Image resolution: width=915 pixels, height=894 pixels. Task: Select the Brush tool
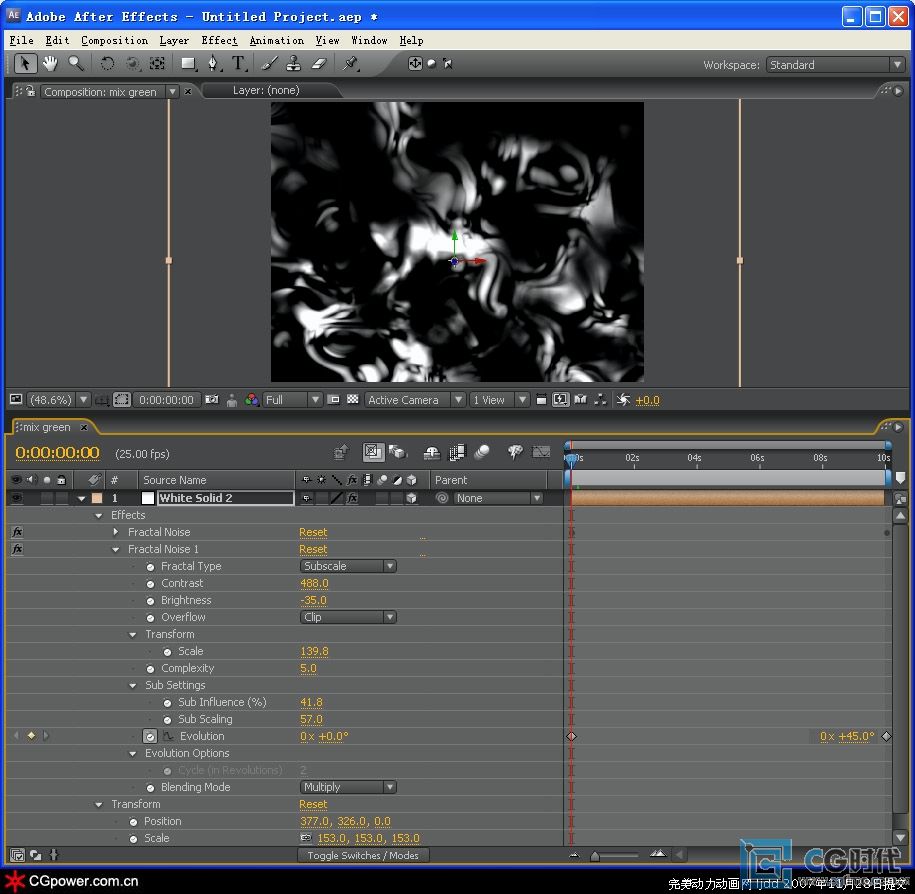[x=269, y=64]
